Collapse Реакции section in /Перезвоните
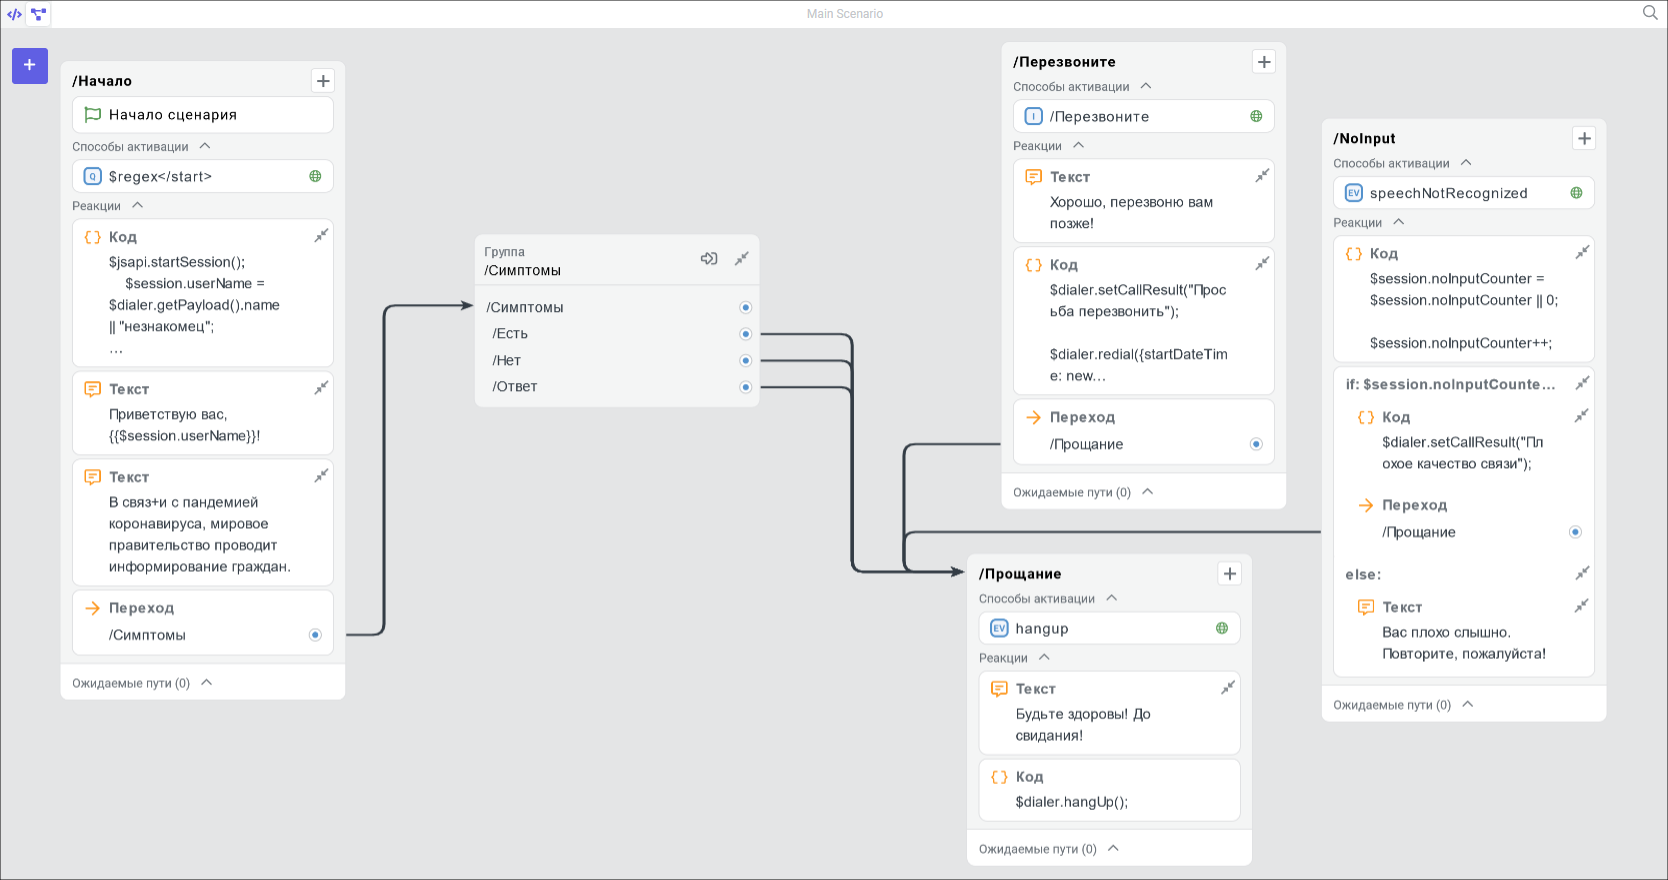The image size is (1668, 880). (x=1078, y=145)
